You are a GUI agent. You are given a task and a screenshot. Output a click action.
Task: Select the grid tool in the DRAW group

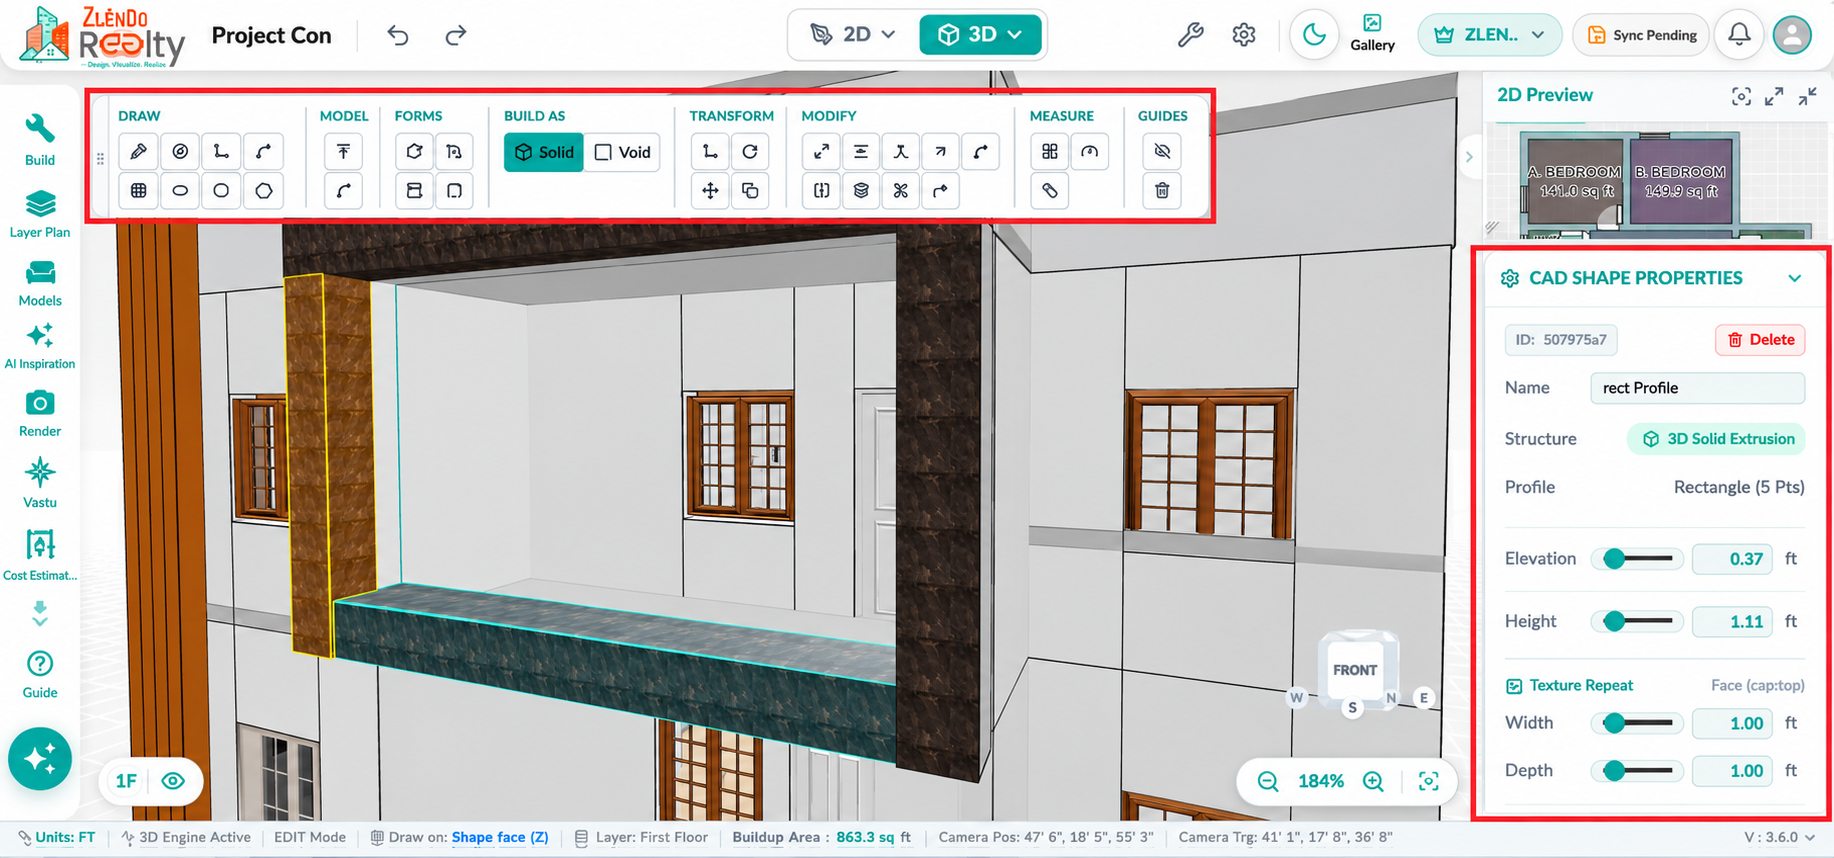[x=139, y=191]
